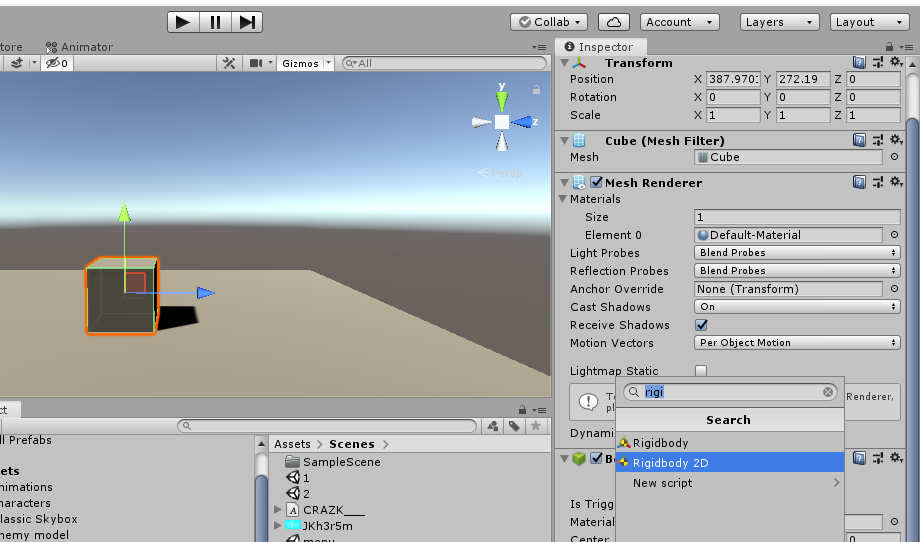Screen dimensions: 920x542
Task: Click the Position Y field
Action: (x=803, y=79)
